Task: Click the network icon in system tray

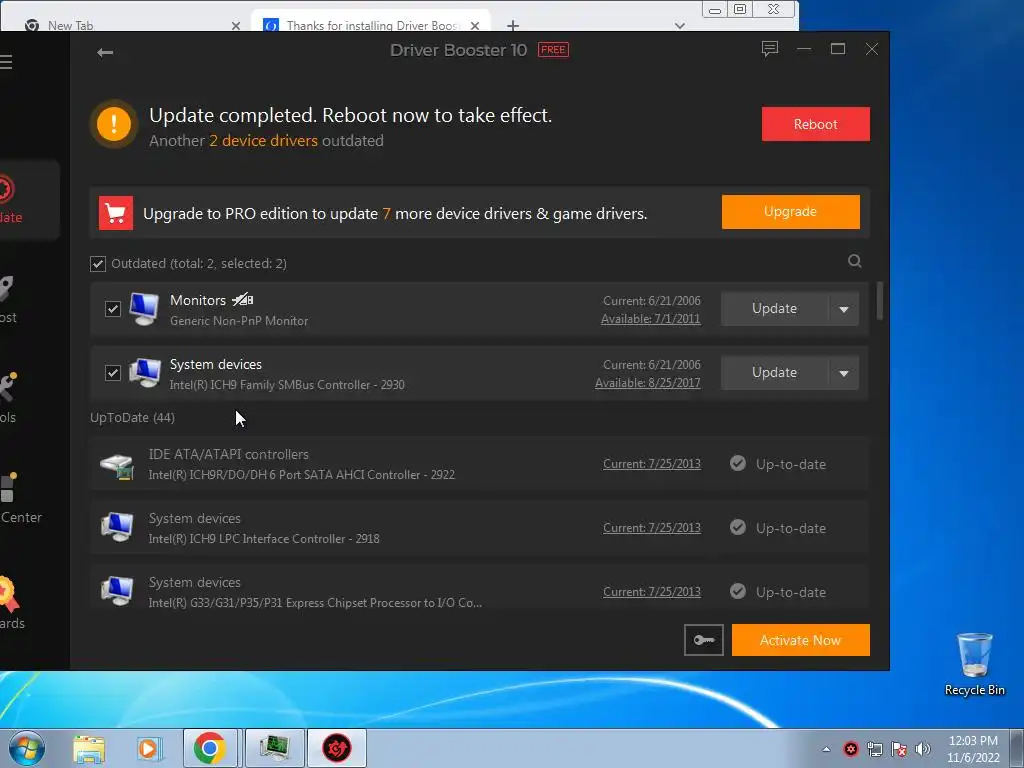Action: pos(874,749)
